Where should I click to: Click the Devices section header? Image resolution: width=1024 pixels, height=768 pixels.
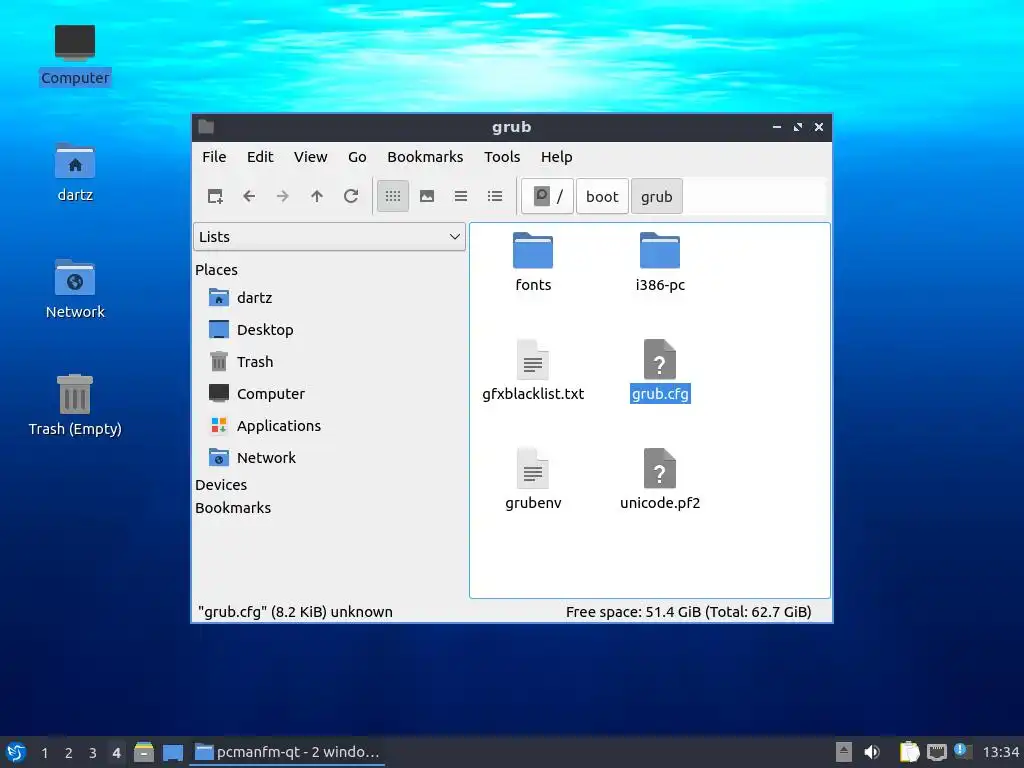221,485
